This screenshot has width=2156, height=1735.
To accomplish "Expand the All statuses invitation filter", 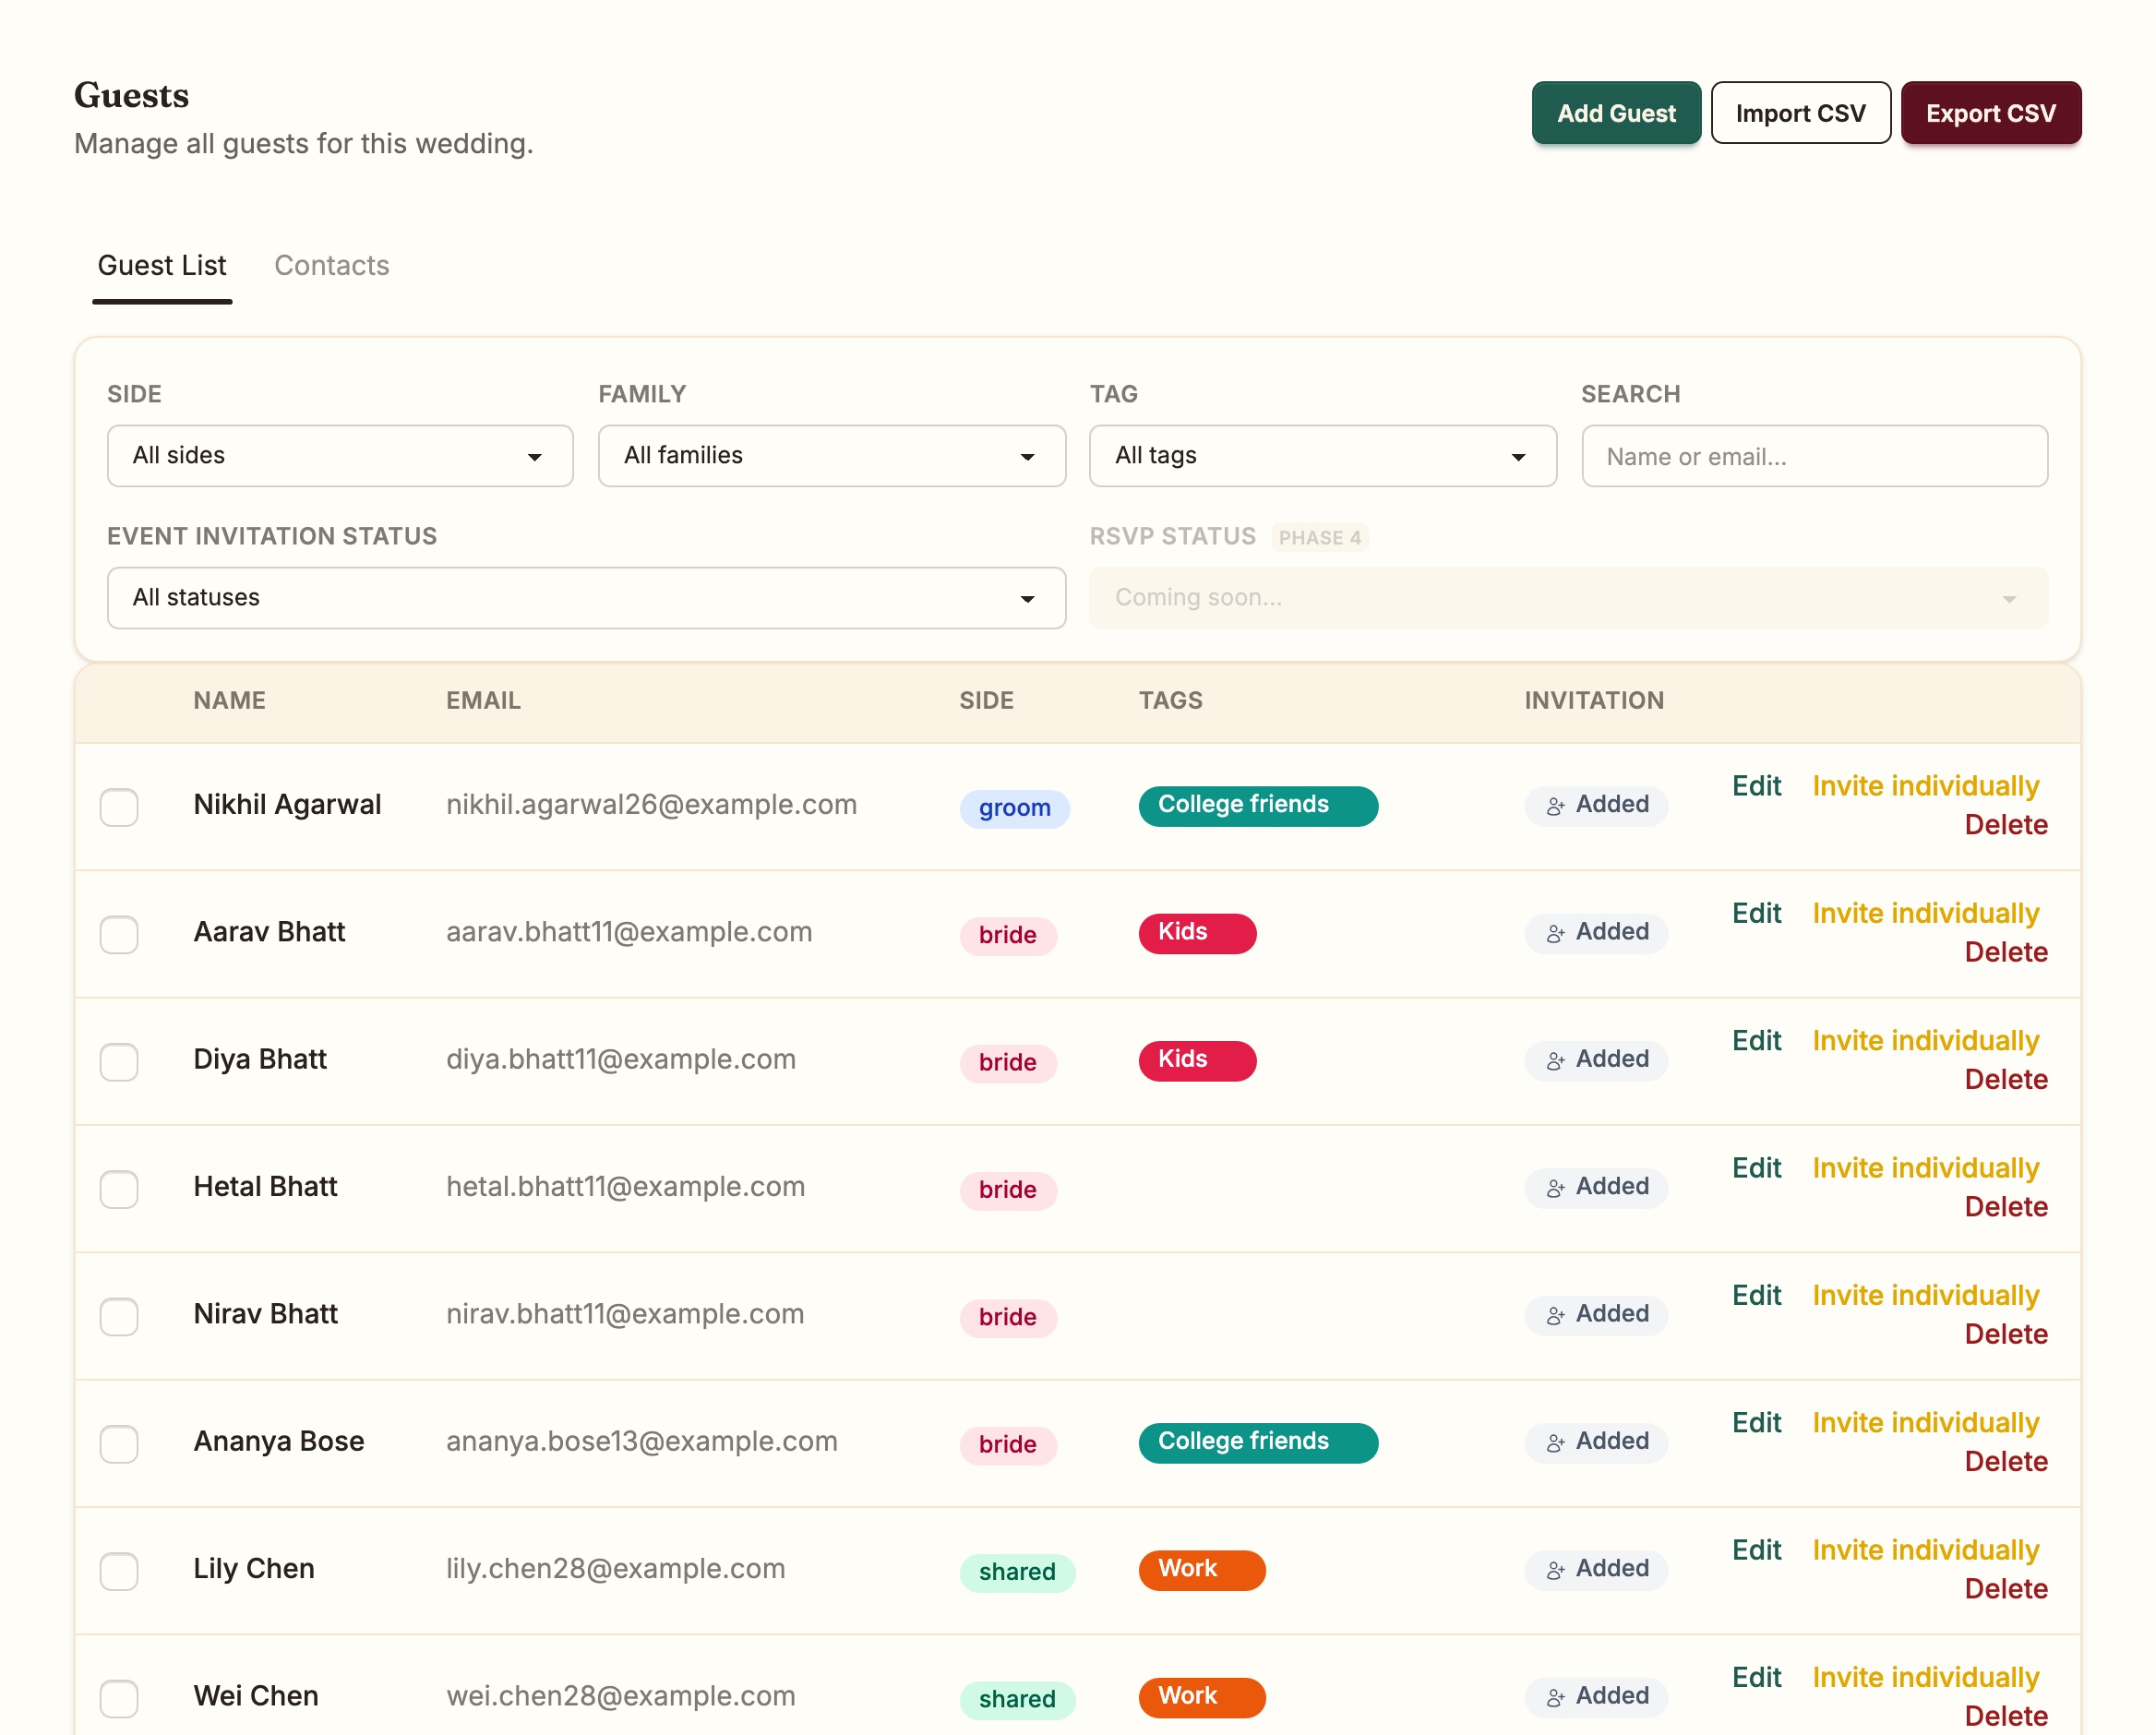I will (586, 598).
